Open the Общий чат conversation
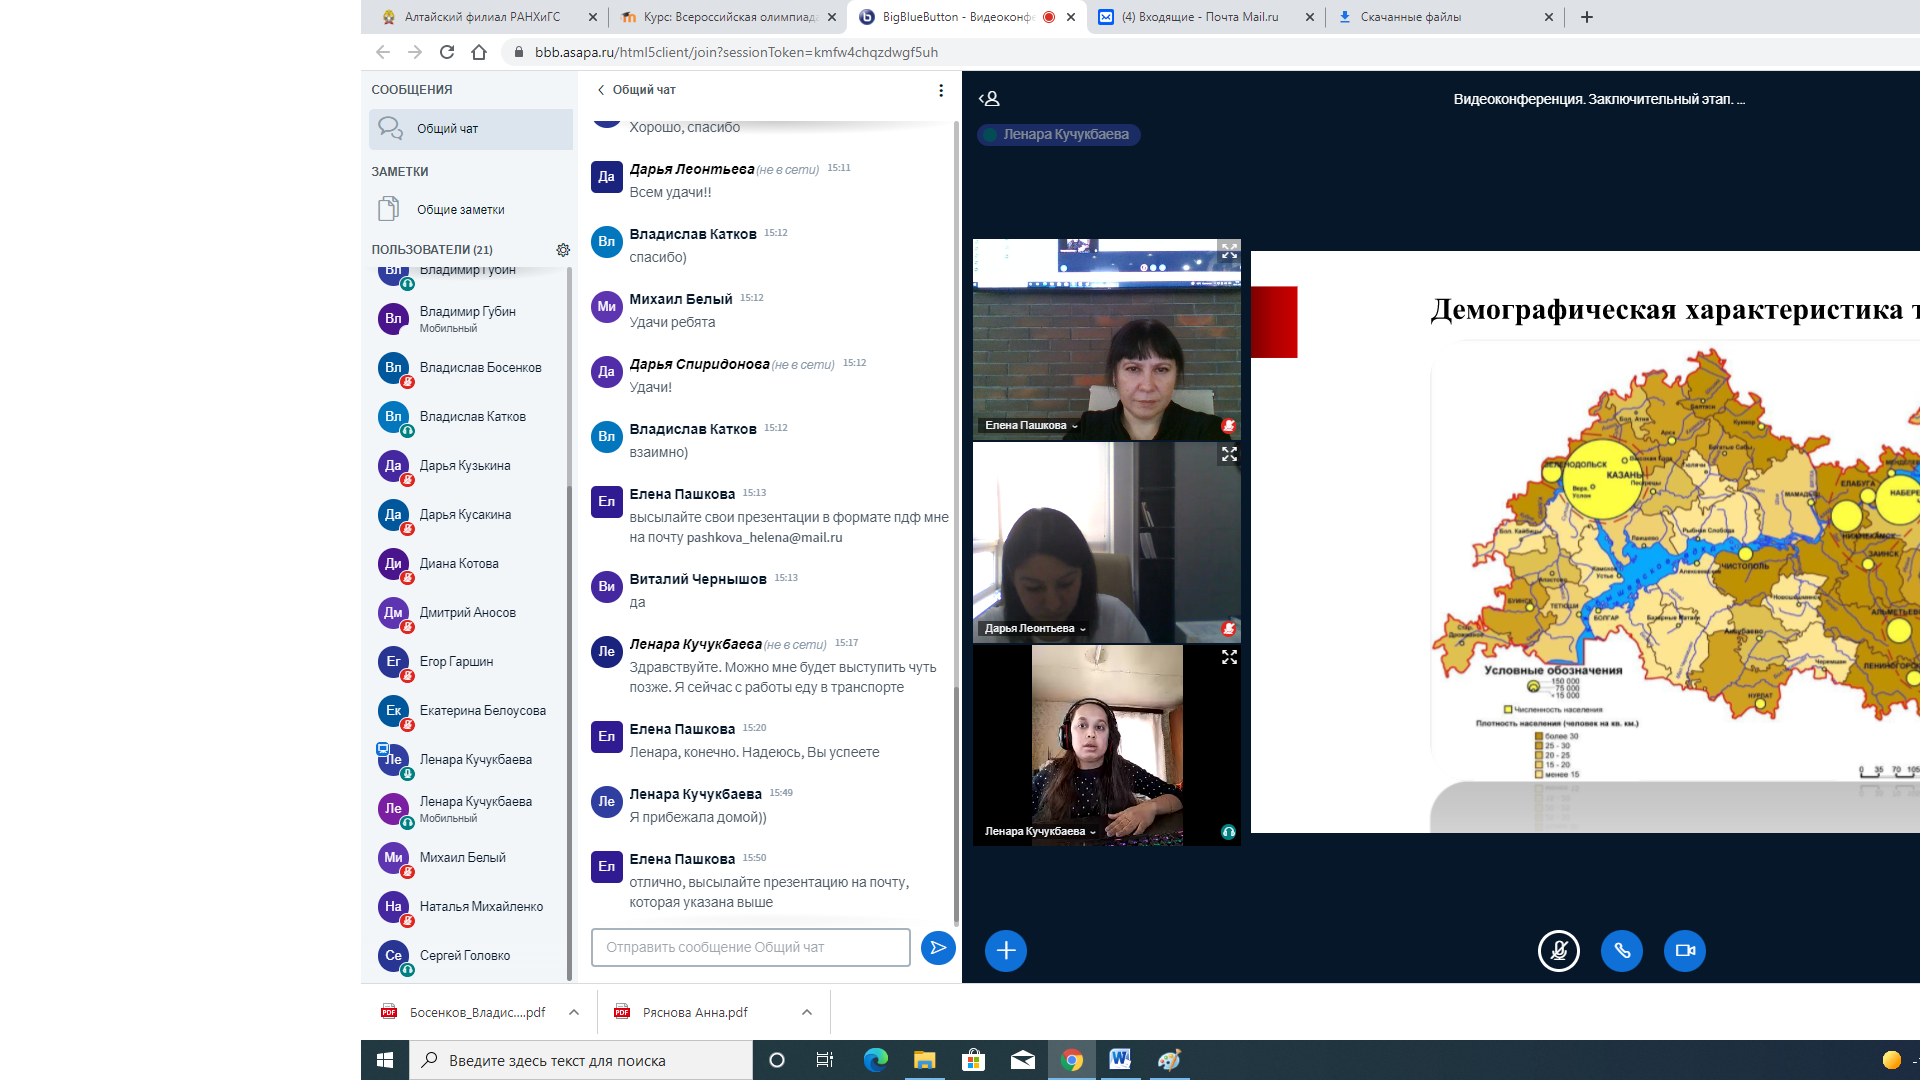Image resolution: width=1920 pixels, height=1080 pixels. (471, 129)
